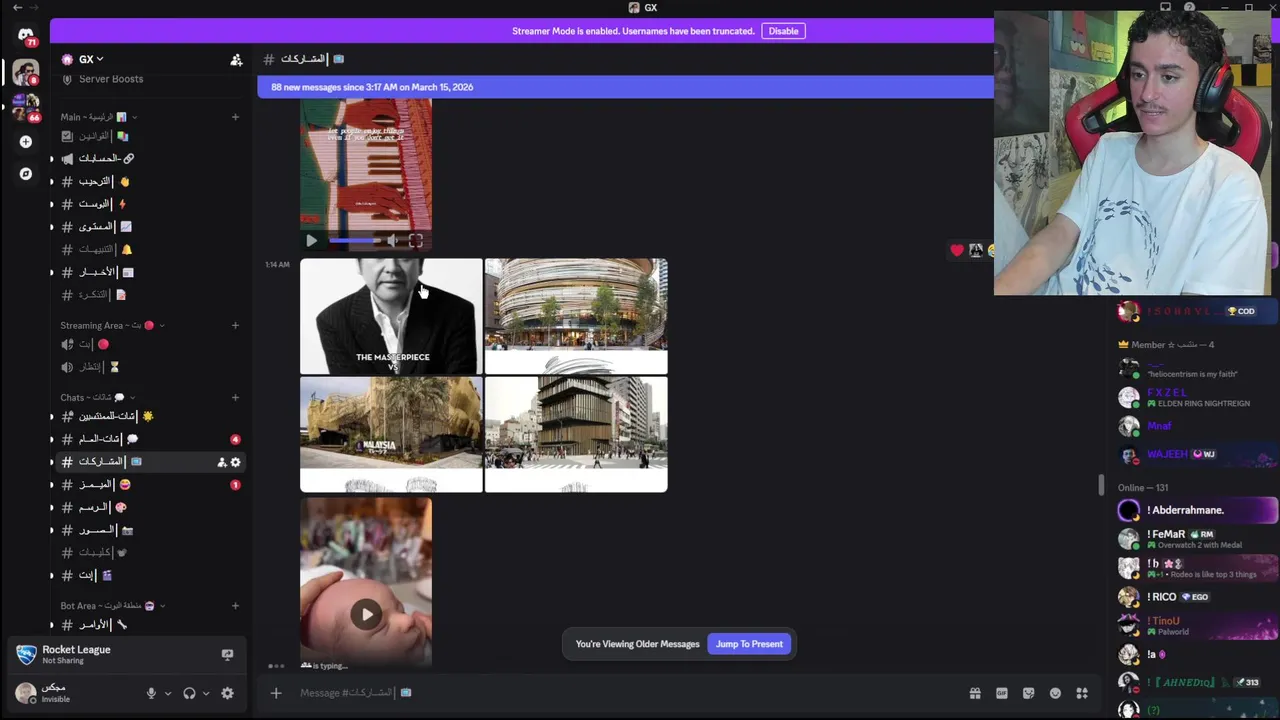Open the sticker picker
The image size is (1280, 720).
(1028, 693)
